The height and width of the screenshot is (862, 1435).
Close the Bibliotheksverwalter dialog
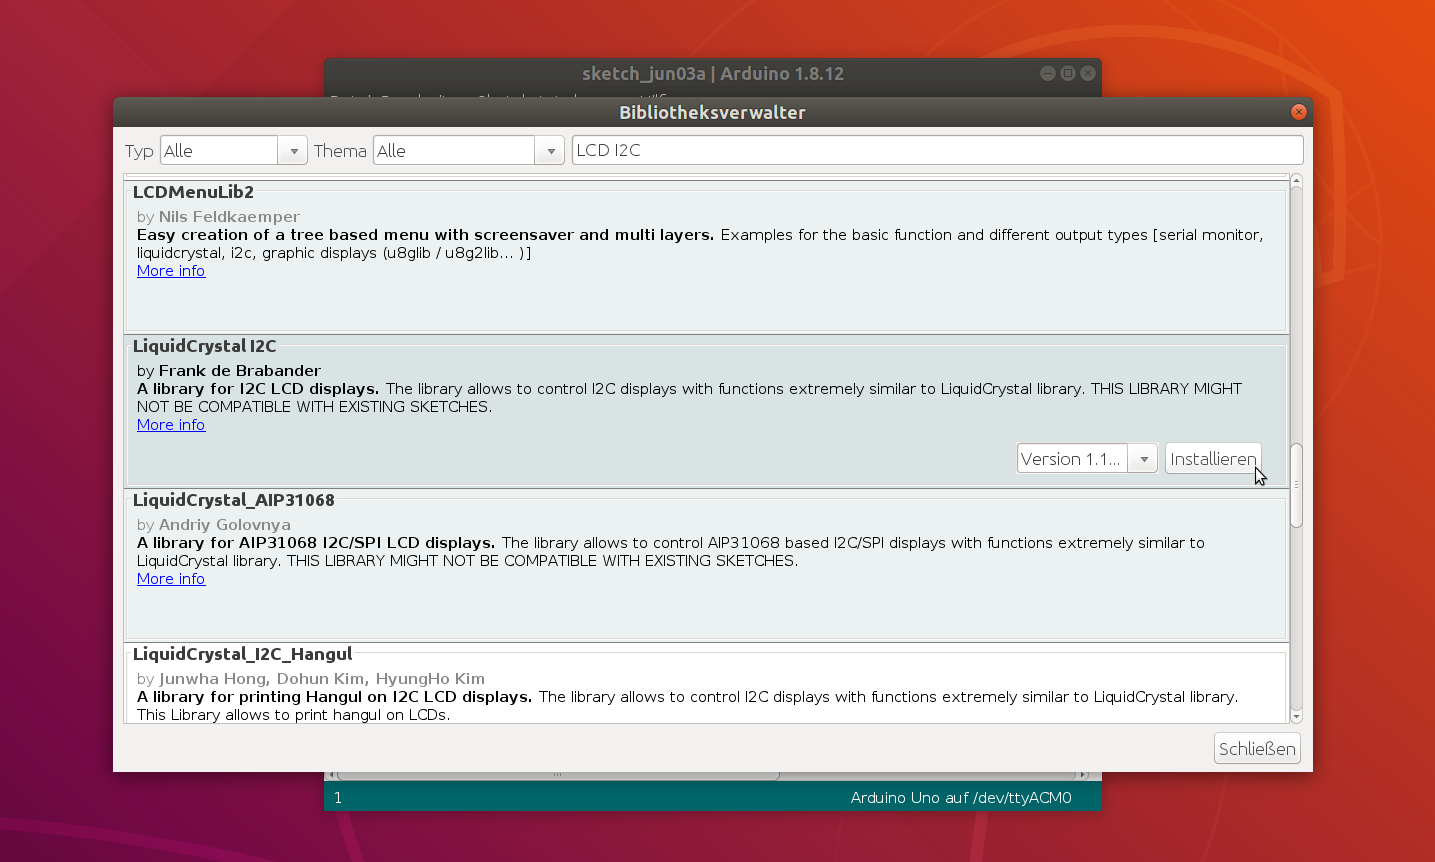point(1299,112)
